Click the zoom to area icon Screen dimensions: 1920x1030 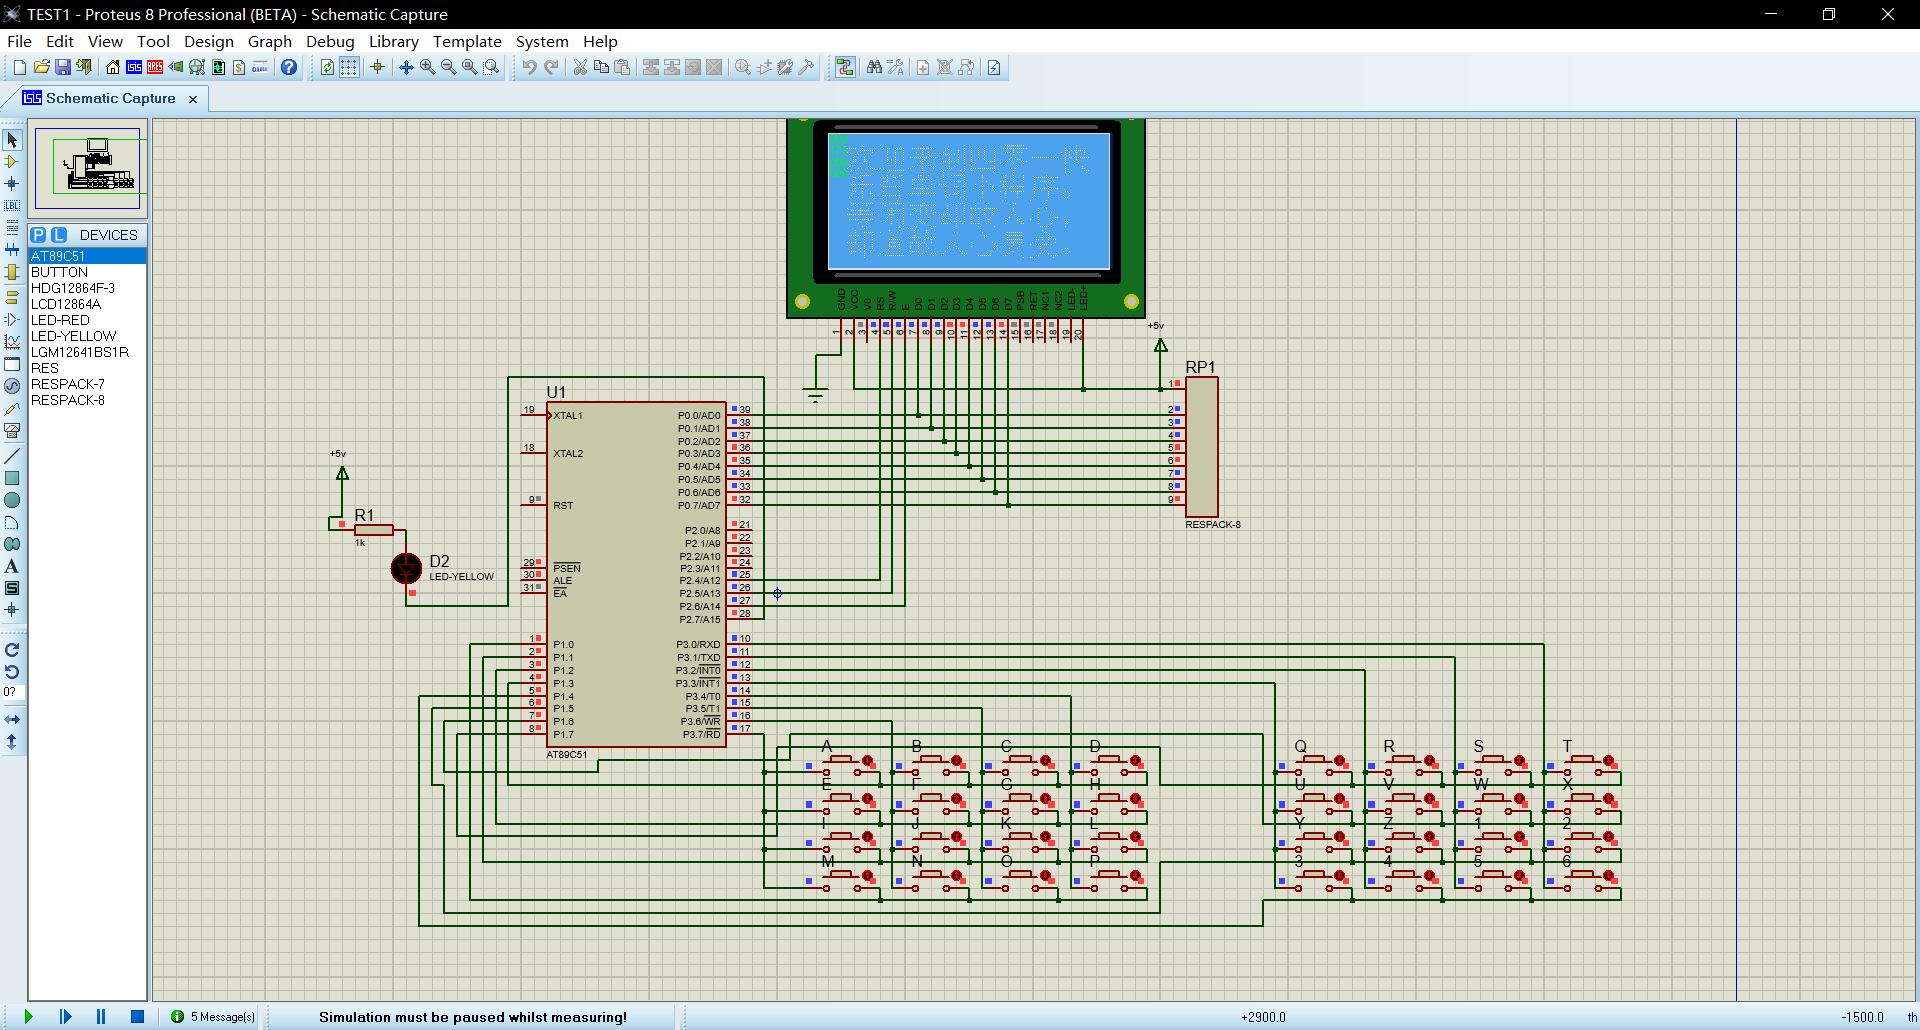click(x=491, y=67)
